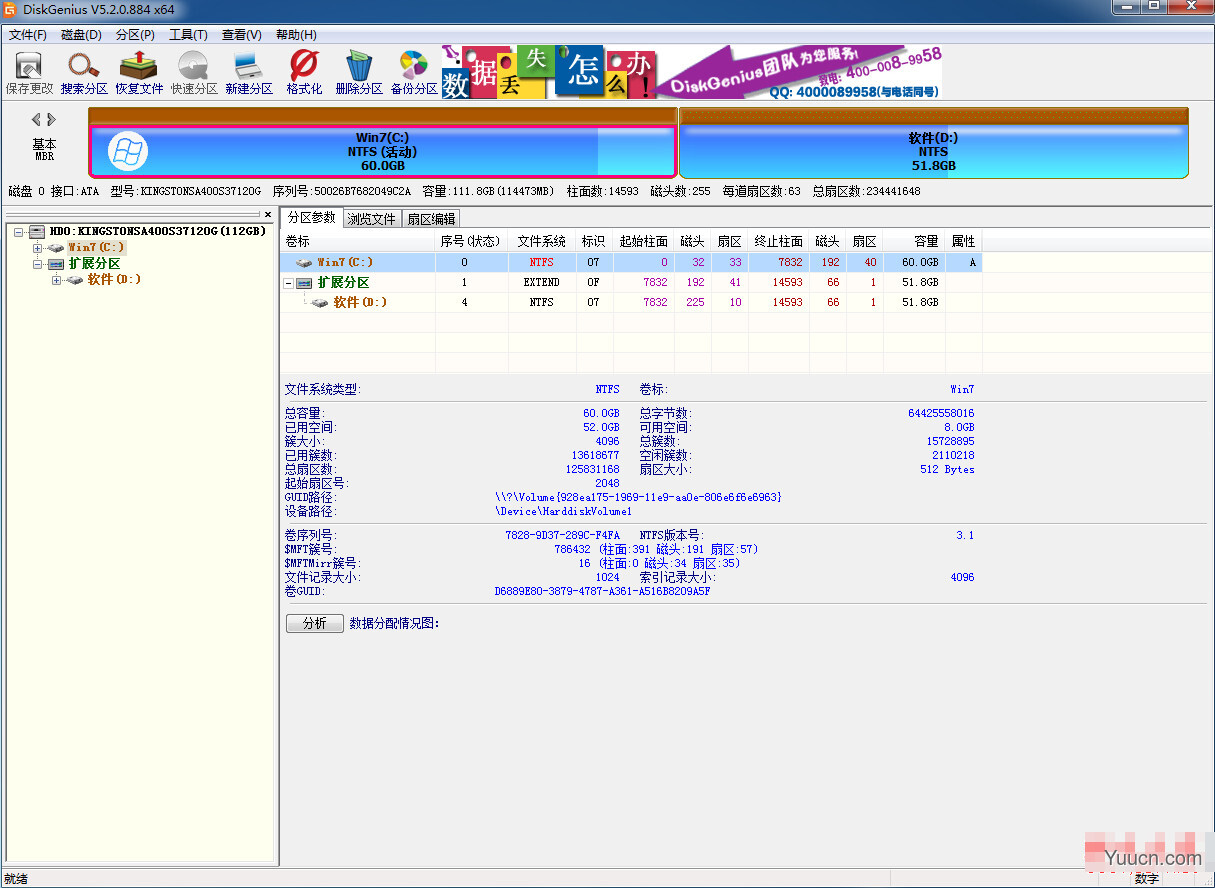Click the 分析 analyze button

[x=314, y=623]
